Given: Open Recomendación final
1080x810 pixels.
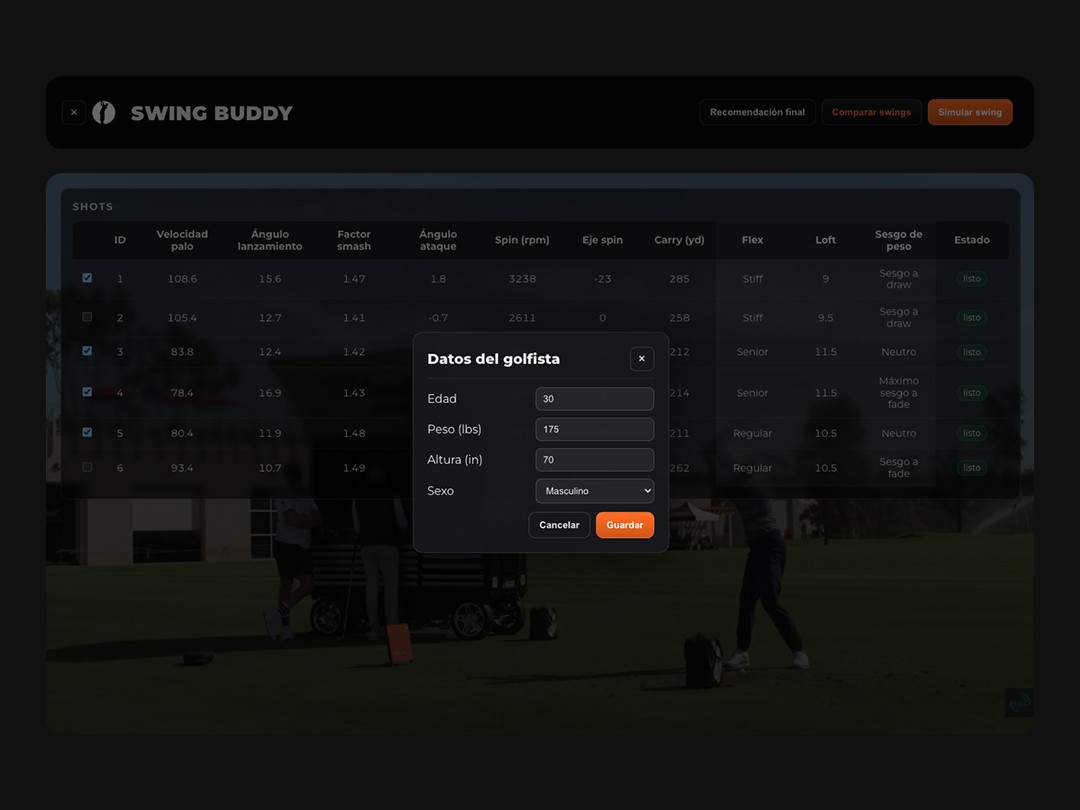Looking at the screenshot, I should coord(758,112).
